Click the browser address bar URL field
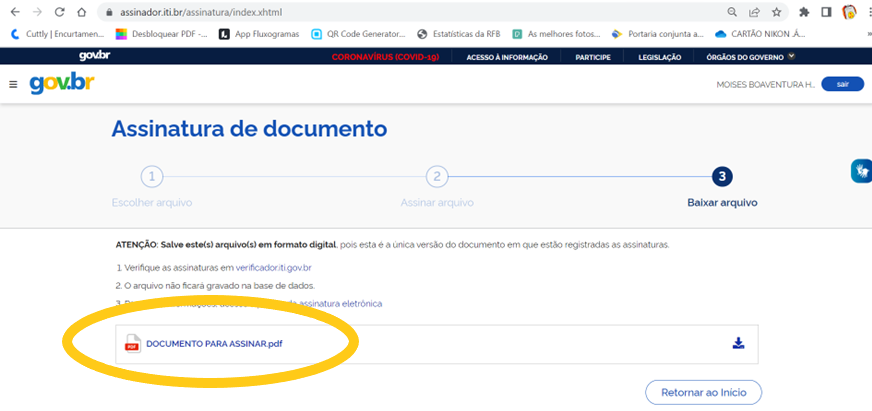This screenshot has height=411, width=872. point(400,12)
